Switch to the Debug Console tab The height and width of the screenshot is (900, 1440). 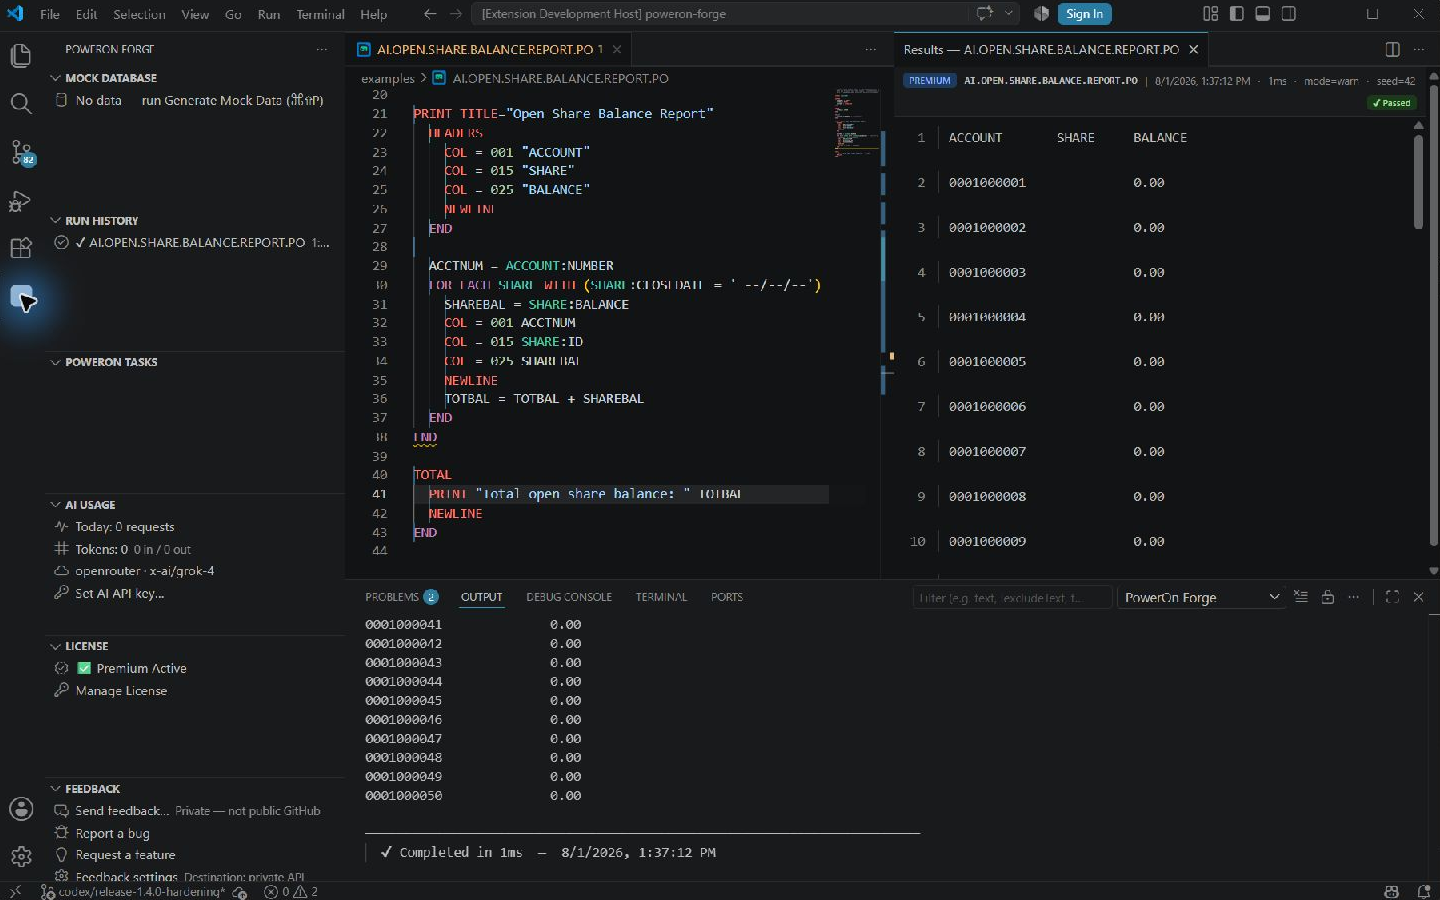click(x=569, y=597)
